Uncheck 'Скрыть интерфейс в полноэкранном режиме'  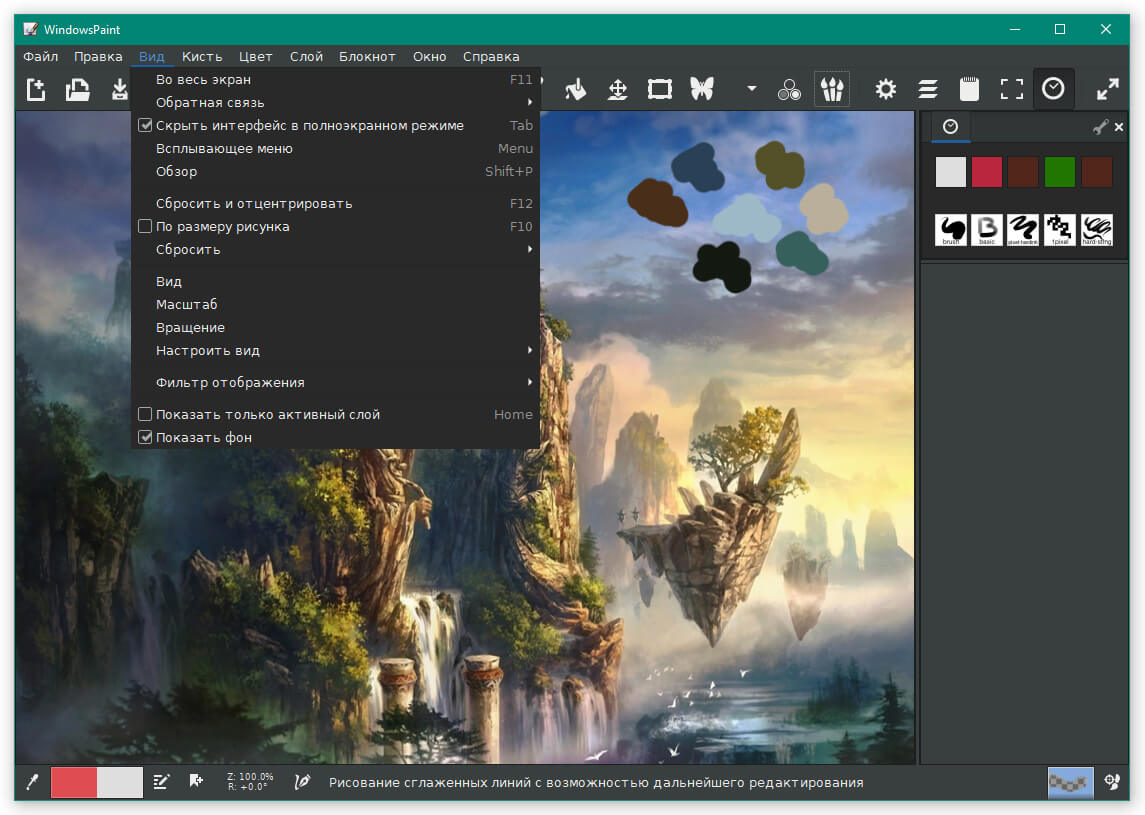(145, 126)
